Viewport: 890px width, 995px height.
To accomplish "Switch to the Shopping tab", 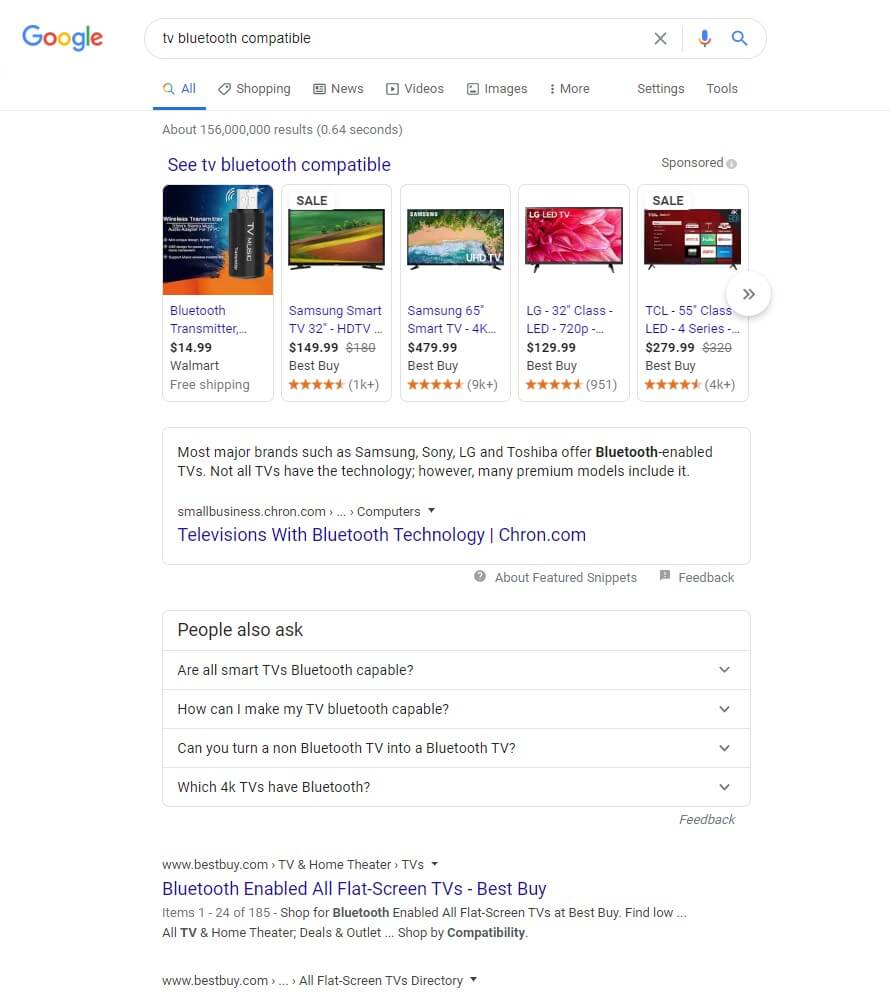I will click(254, 89).
